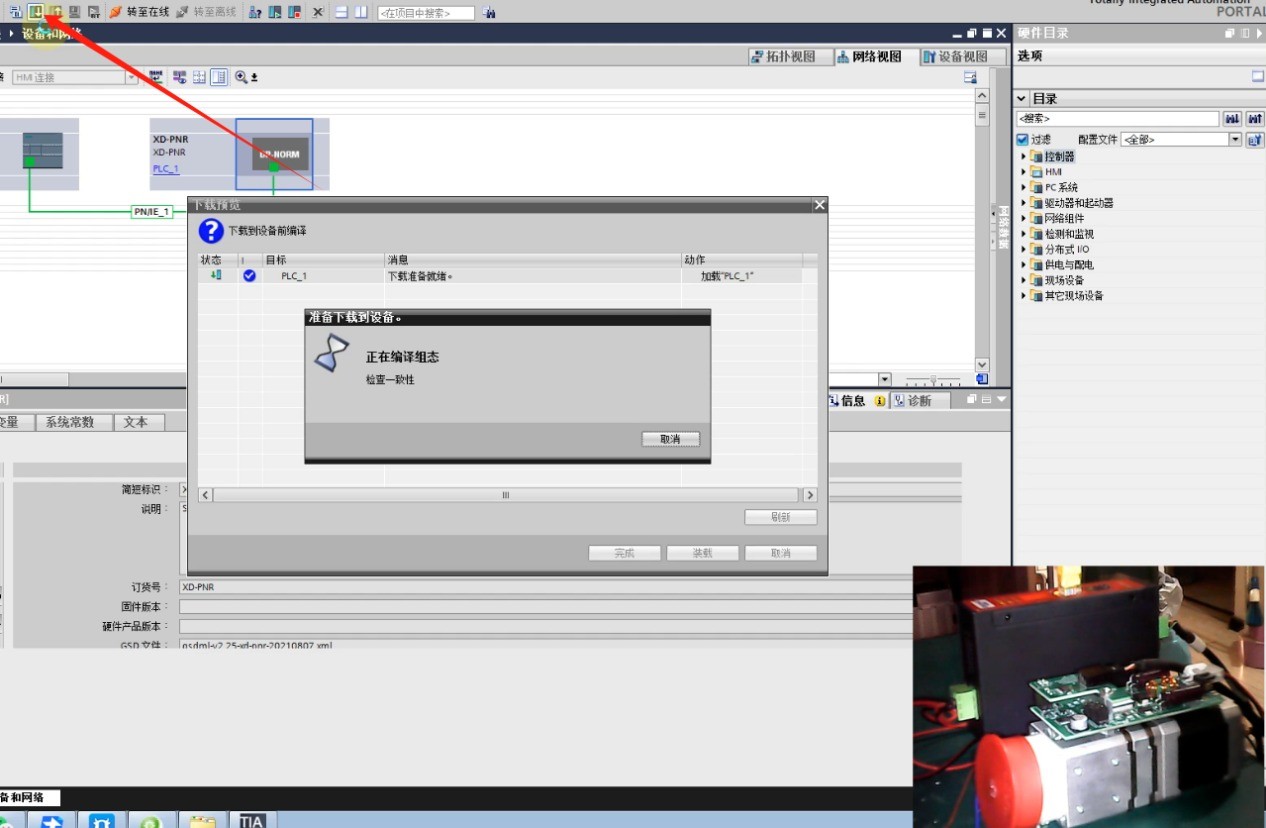
Task: Click the stop CPU icon
Action: click(294, 12)
